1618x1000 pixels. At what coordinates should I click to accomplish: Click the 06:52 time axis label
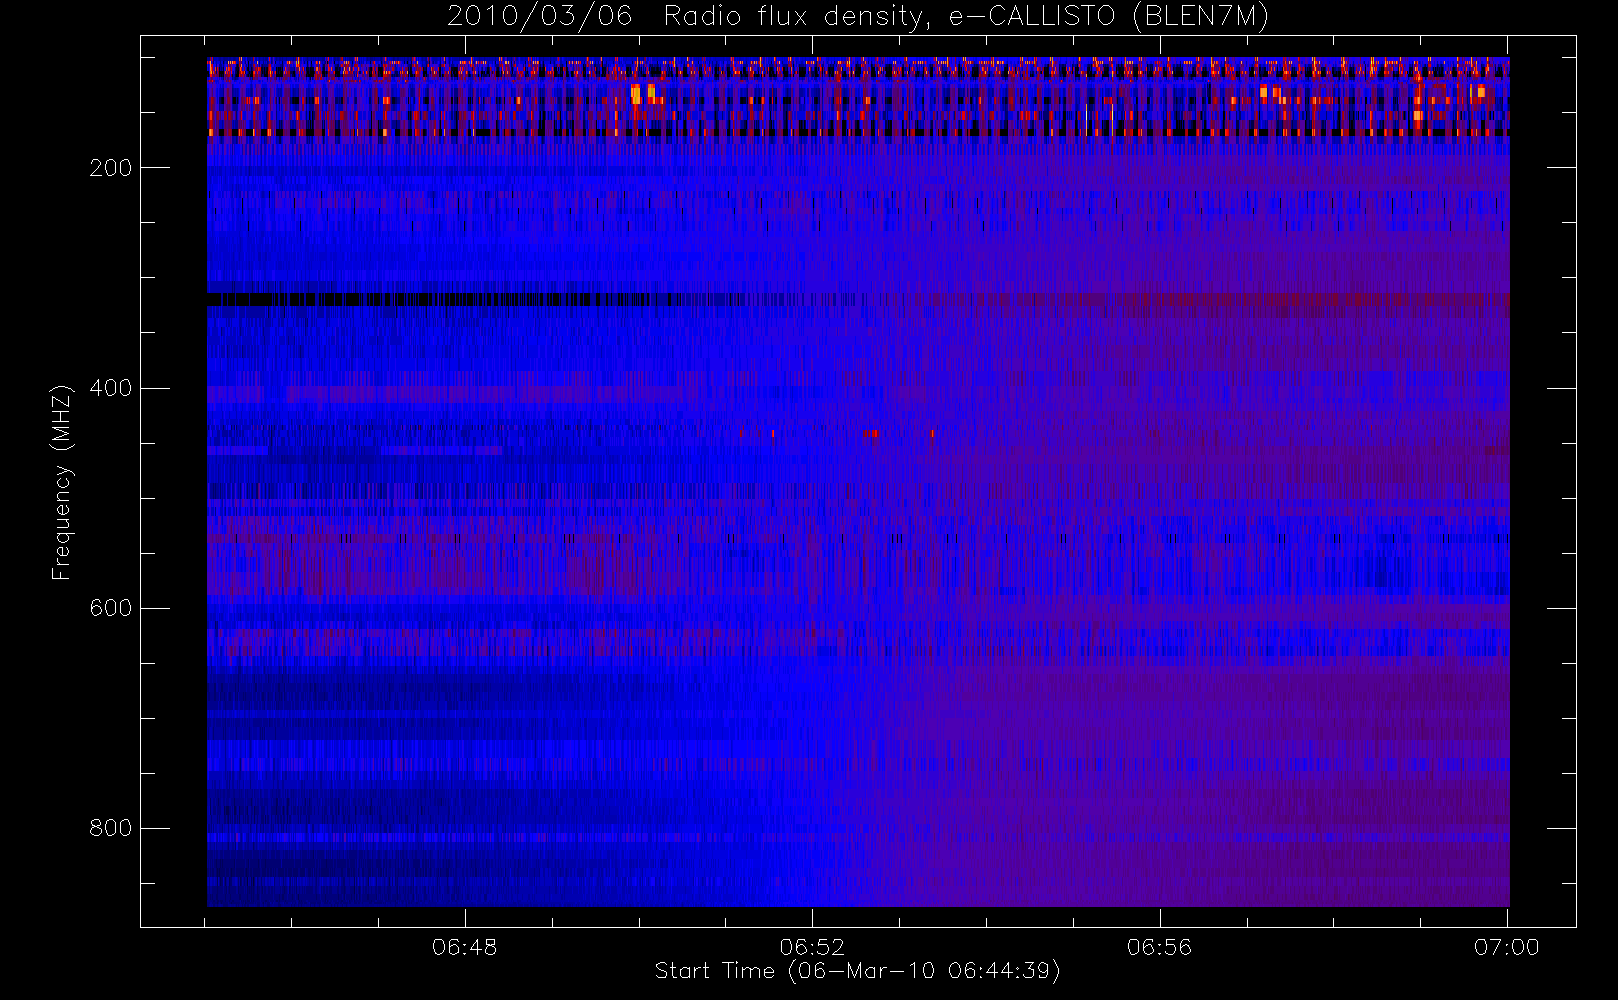[812, 947]
